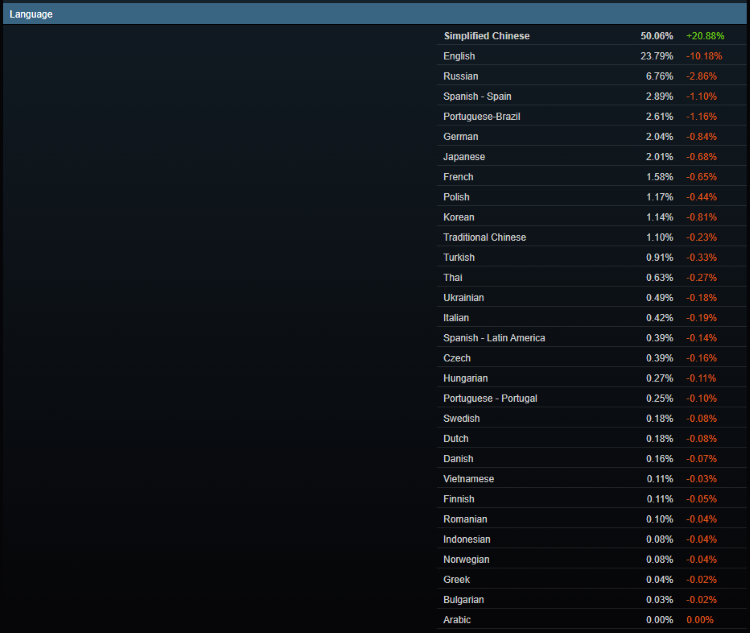Click the Korean language label
Screen dimensions: 750x633
coord(459,217)
